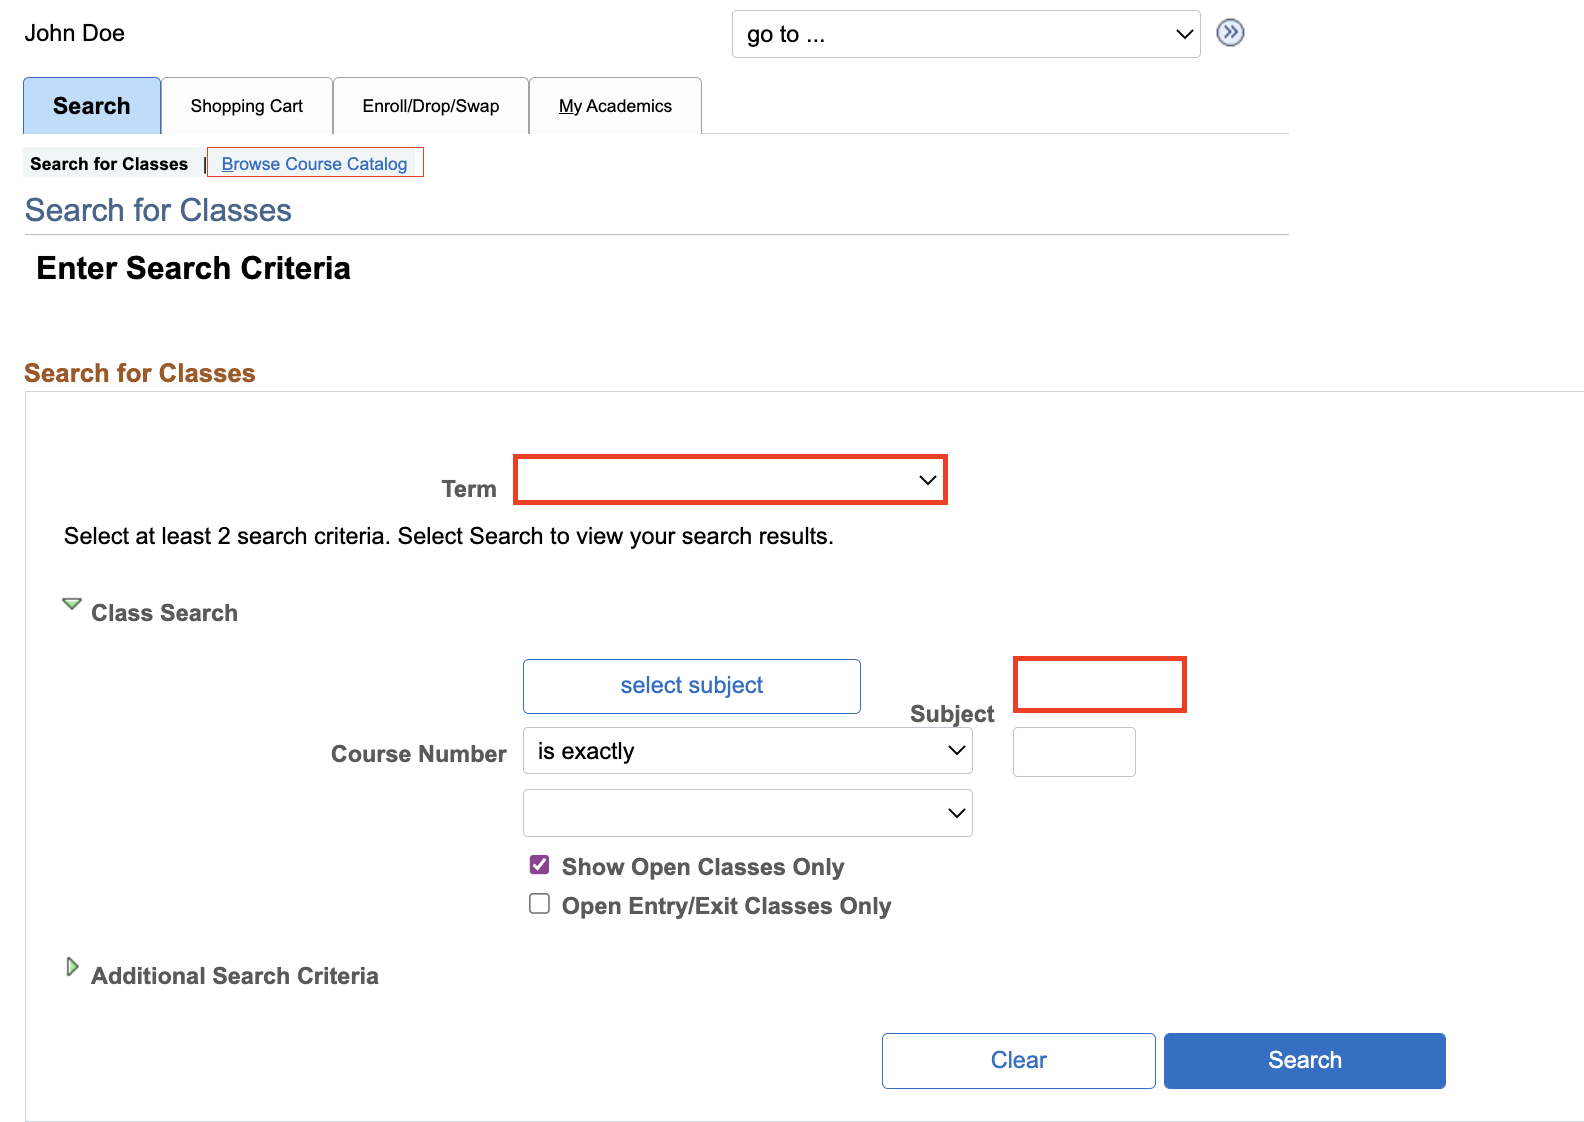Screen dimensions: 1584x1122
Task: Open the 'is exactly' Course Number dropdown
Action: [x=747, y=751]
